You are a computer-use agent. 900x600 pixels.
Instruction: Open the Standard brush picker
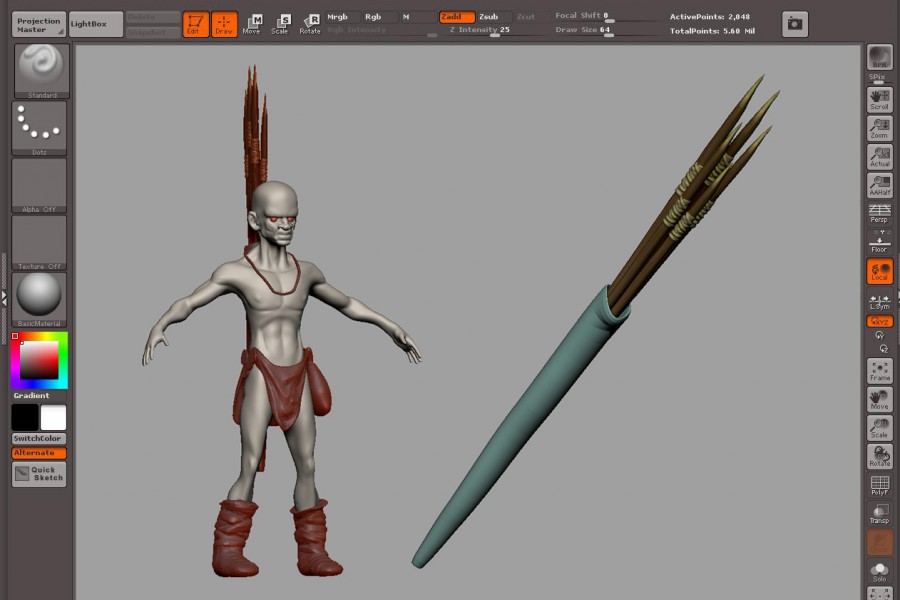click(40, 70)
